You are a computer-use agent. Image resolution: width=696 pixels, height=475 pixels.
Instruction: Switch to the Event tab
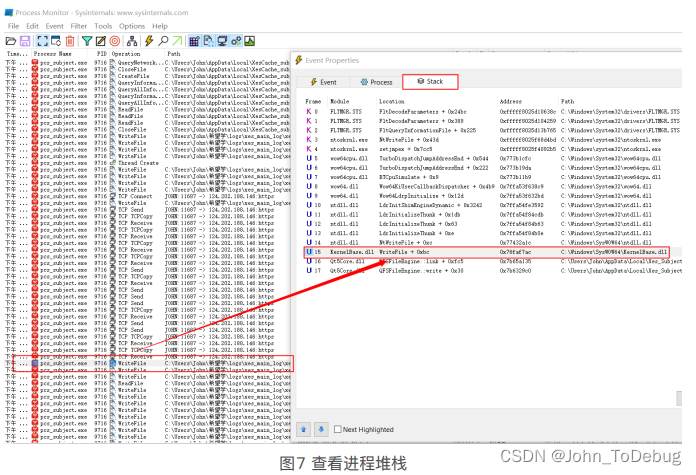pos(324,82)
